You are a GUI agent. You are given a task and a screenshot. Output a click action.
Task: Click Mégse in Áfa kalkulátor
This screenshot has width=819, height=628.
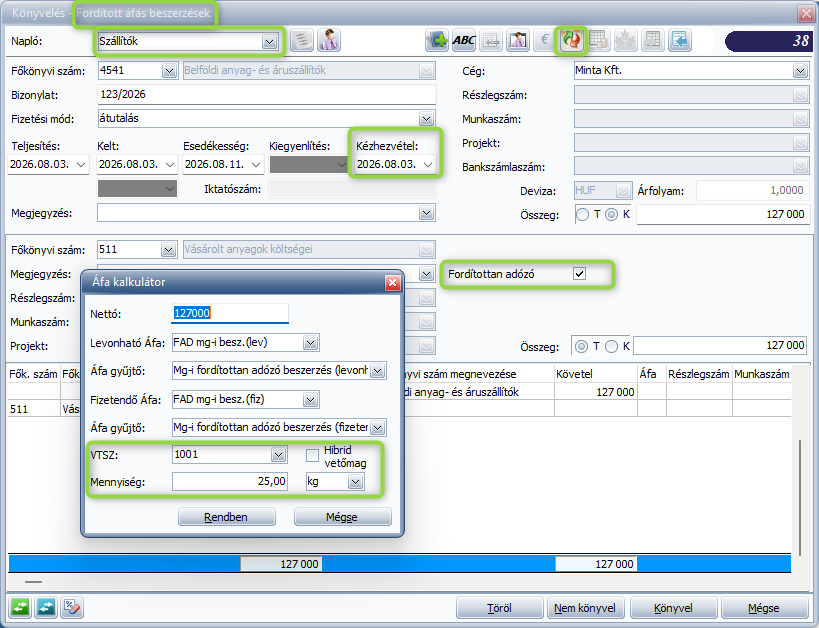(343, 517)
